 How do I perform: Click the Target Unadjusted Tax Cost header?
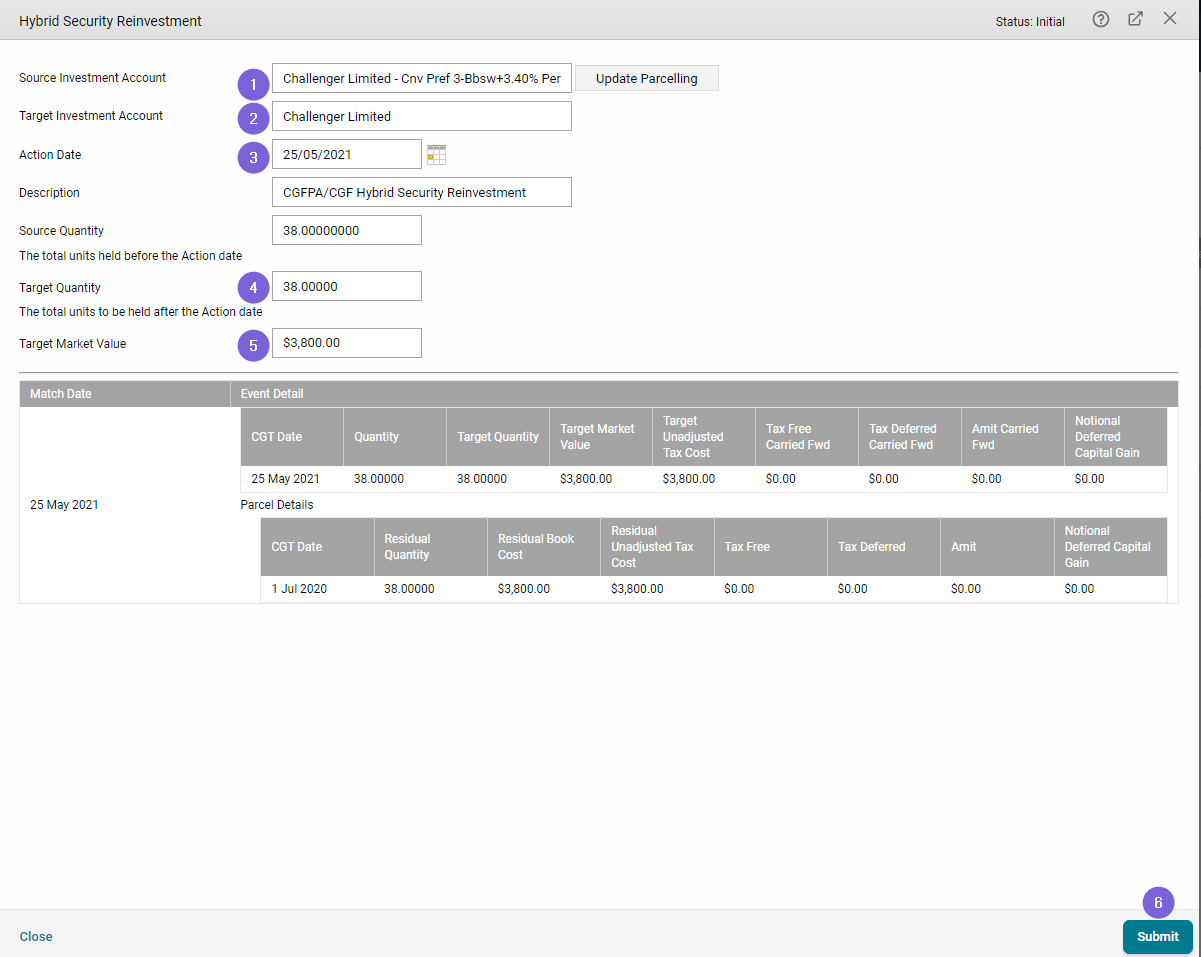[704, 437]
